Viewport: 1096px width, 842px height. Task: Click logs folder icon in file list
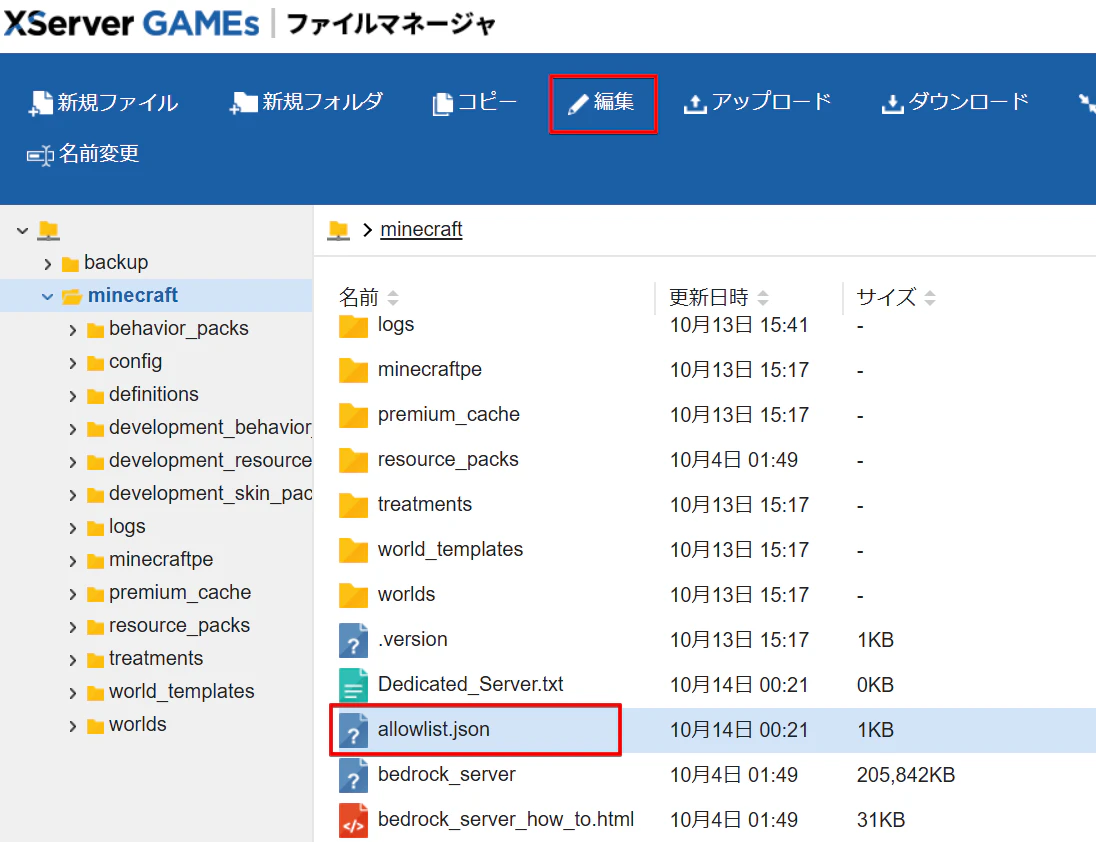[x=354, y=326]
